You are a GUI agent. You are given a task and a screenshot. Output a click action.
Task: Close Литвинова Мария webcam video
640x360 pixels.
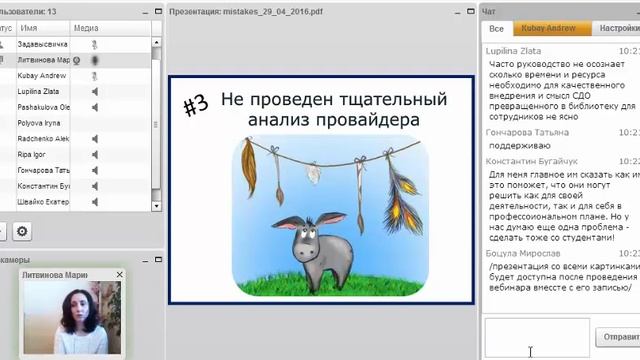coord(120,275)
